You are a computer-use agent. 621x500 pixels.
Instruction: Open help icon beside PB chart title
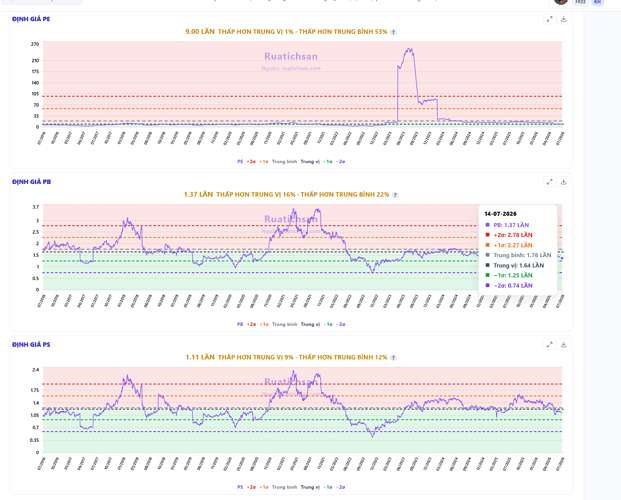395,195
